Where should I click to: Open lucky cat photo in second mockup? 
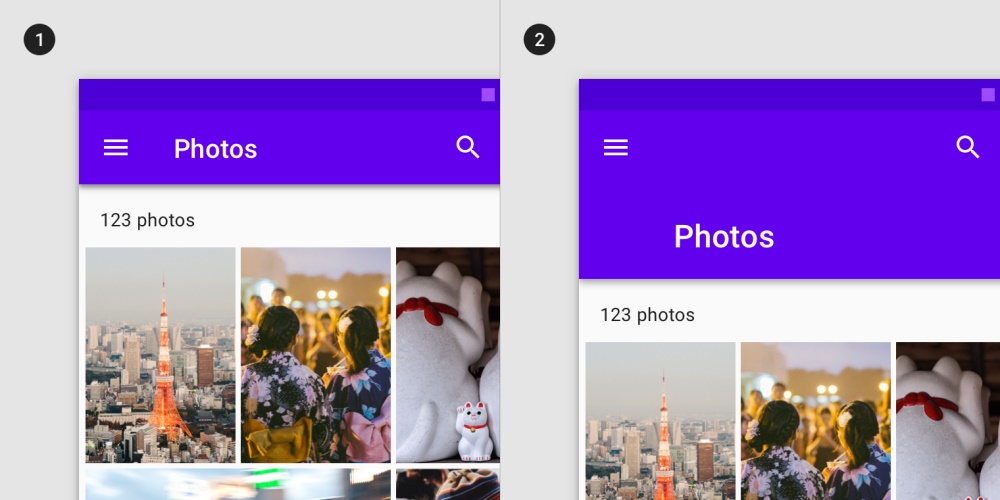point(948,421)
